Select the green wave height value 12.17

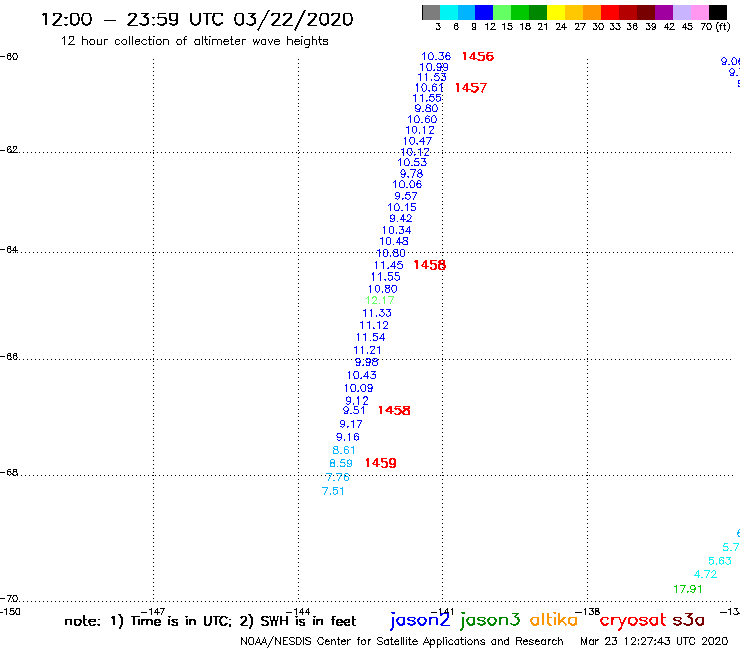click(x=380, y=300)
